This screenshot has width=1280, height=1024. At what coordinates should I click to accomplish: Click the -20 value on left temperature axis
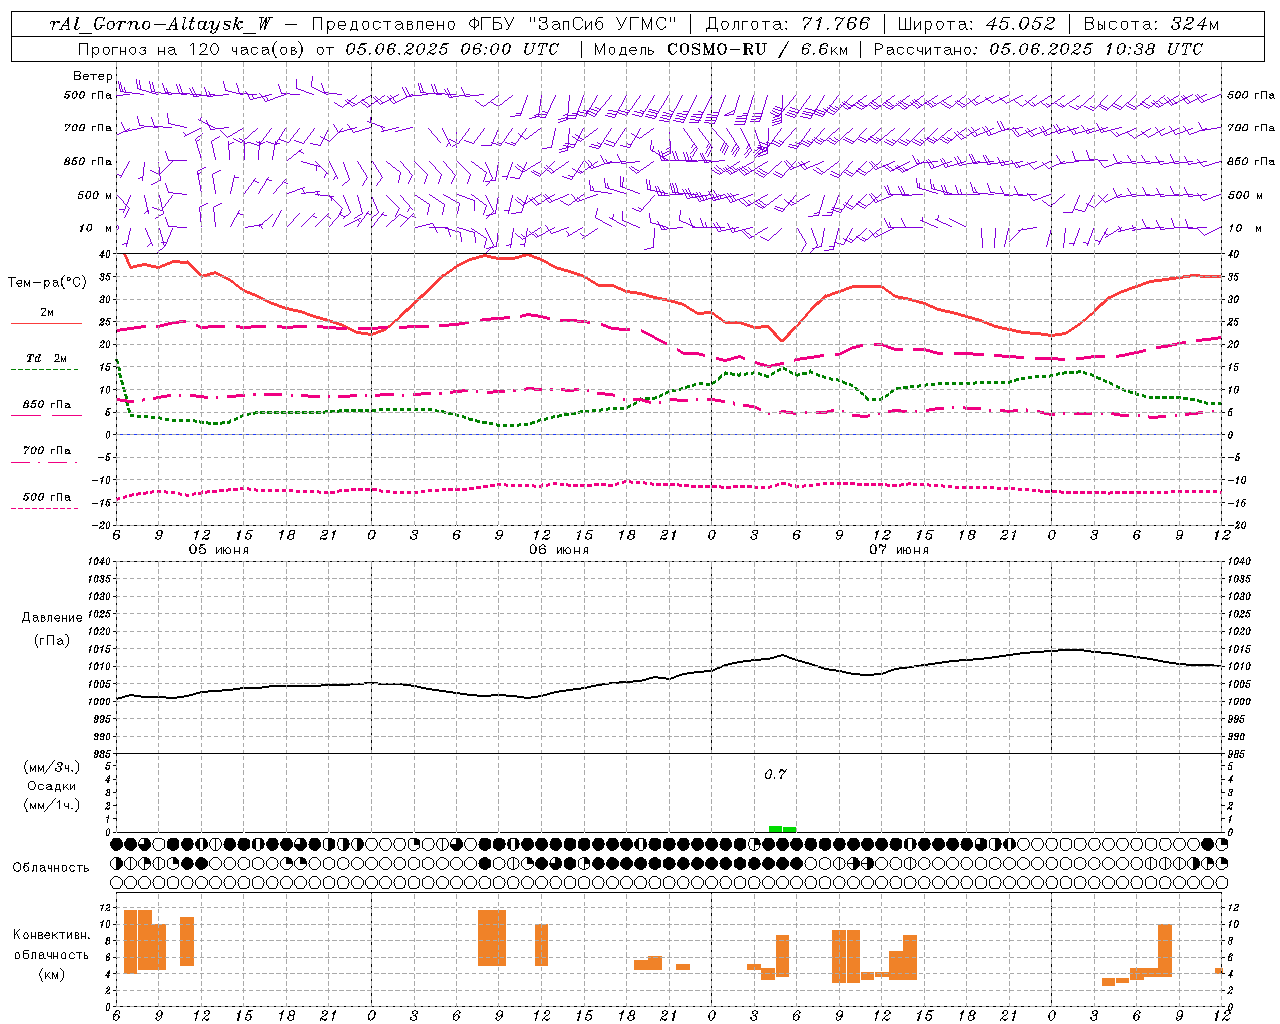point(103,525)
